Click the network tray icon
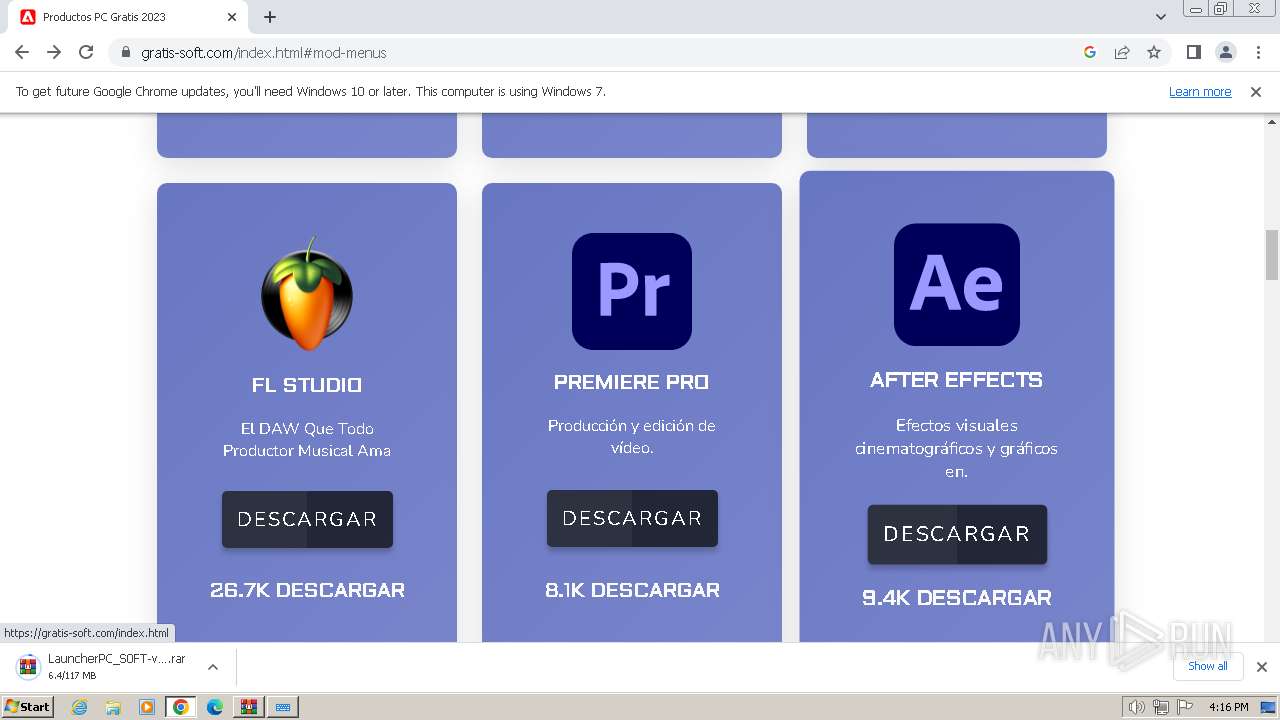This screenshot has height=720, width=1280. [x=1161, y=707]
